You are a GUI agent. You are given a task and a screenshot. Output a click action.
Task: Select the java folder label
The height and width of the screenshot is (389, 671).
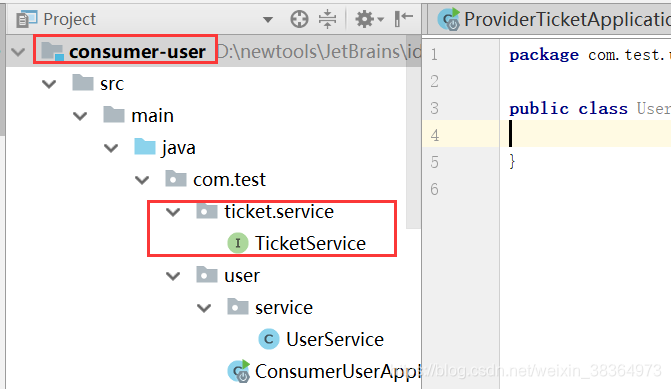point(178,148)
